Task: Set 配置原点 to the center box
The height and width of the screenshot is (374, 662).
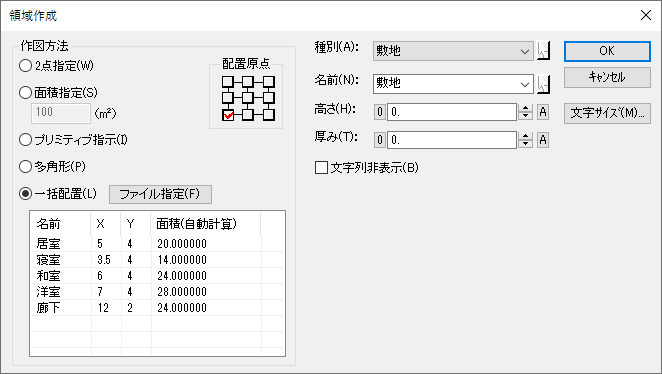Action: (248, 98)
